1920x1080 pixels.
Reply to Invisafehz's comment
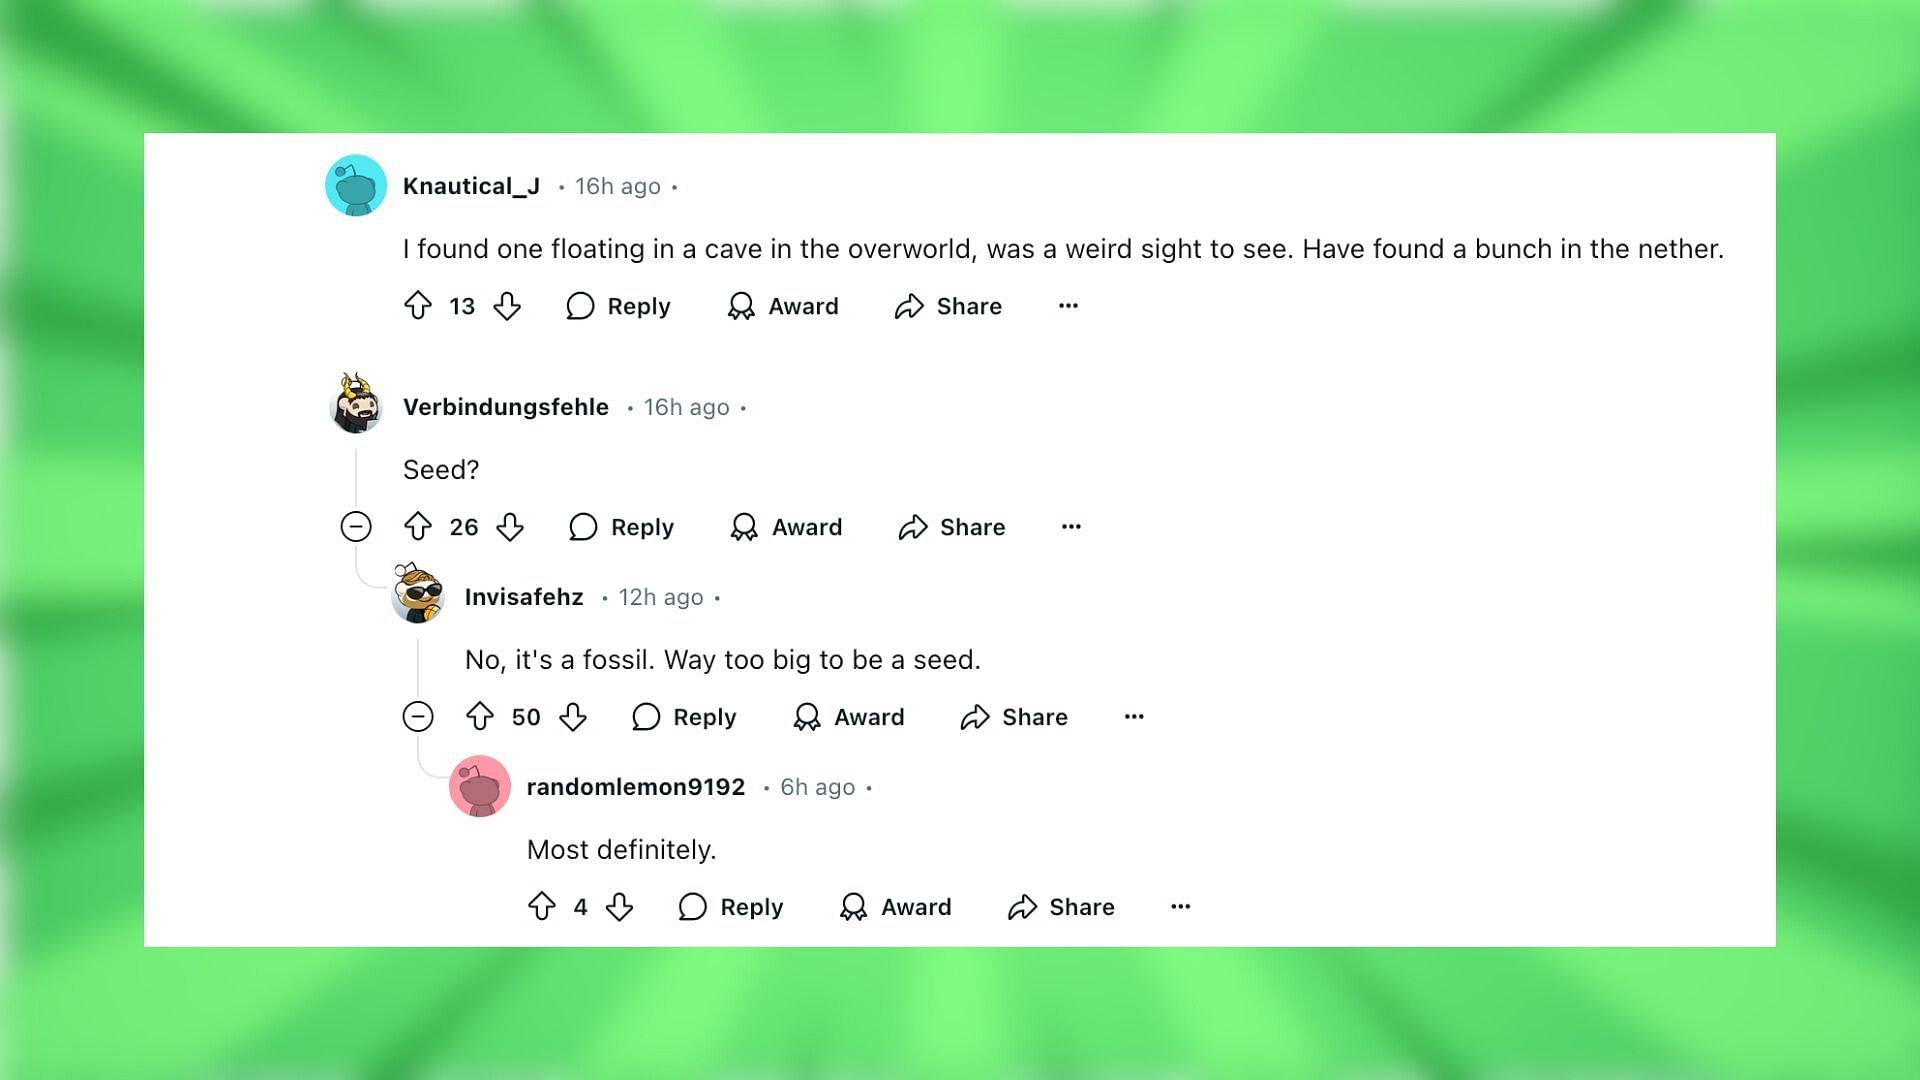click(x=684, y=717)
